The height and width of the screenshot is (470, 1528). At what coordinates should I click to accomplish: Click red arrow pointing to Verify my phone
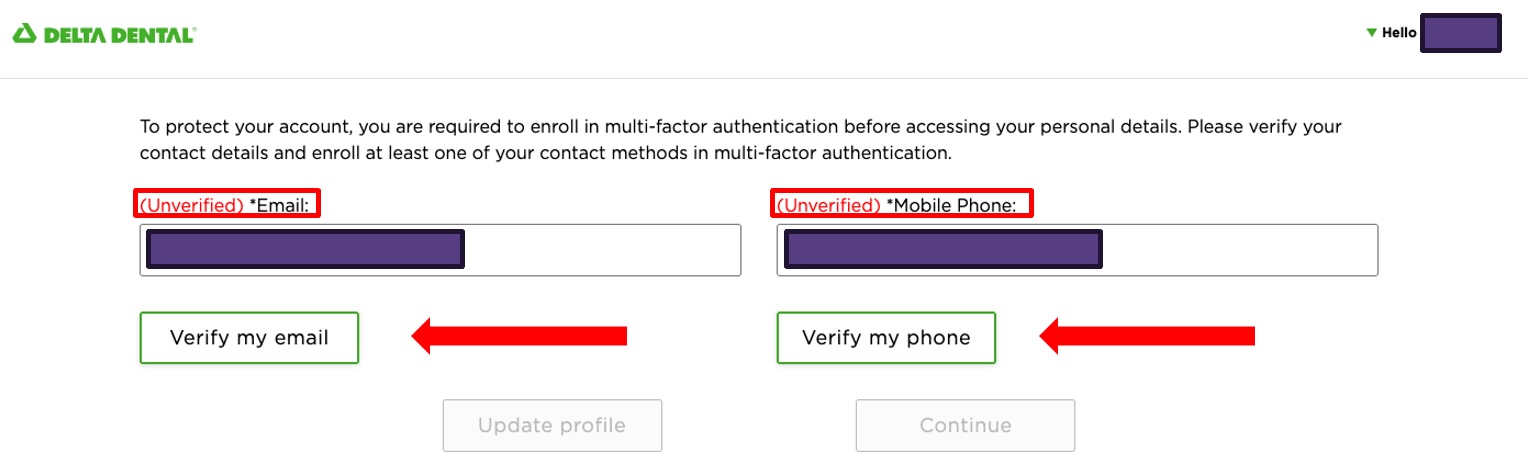[x=1147, y=336]
